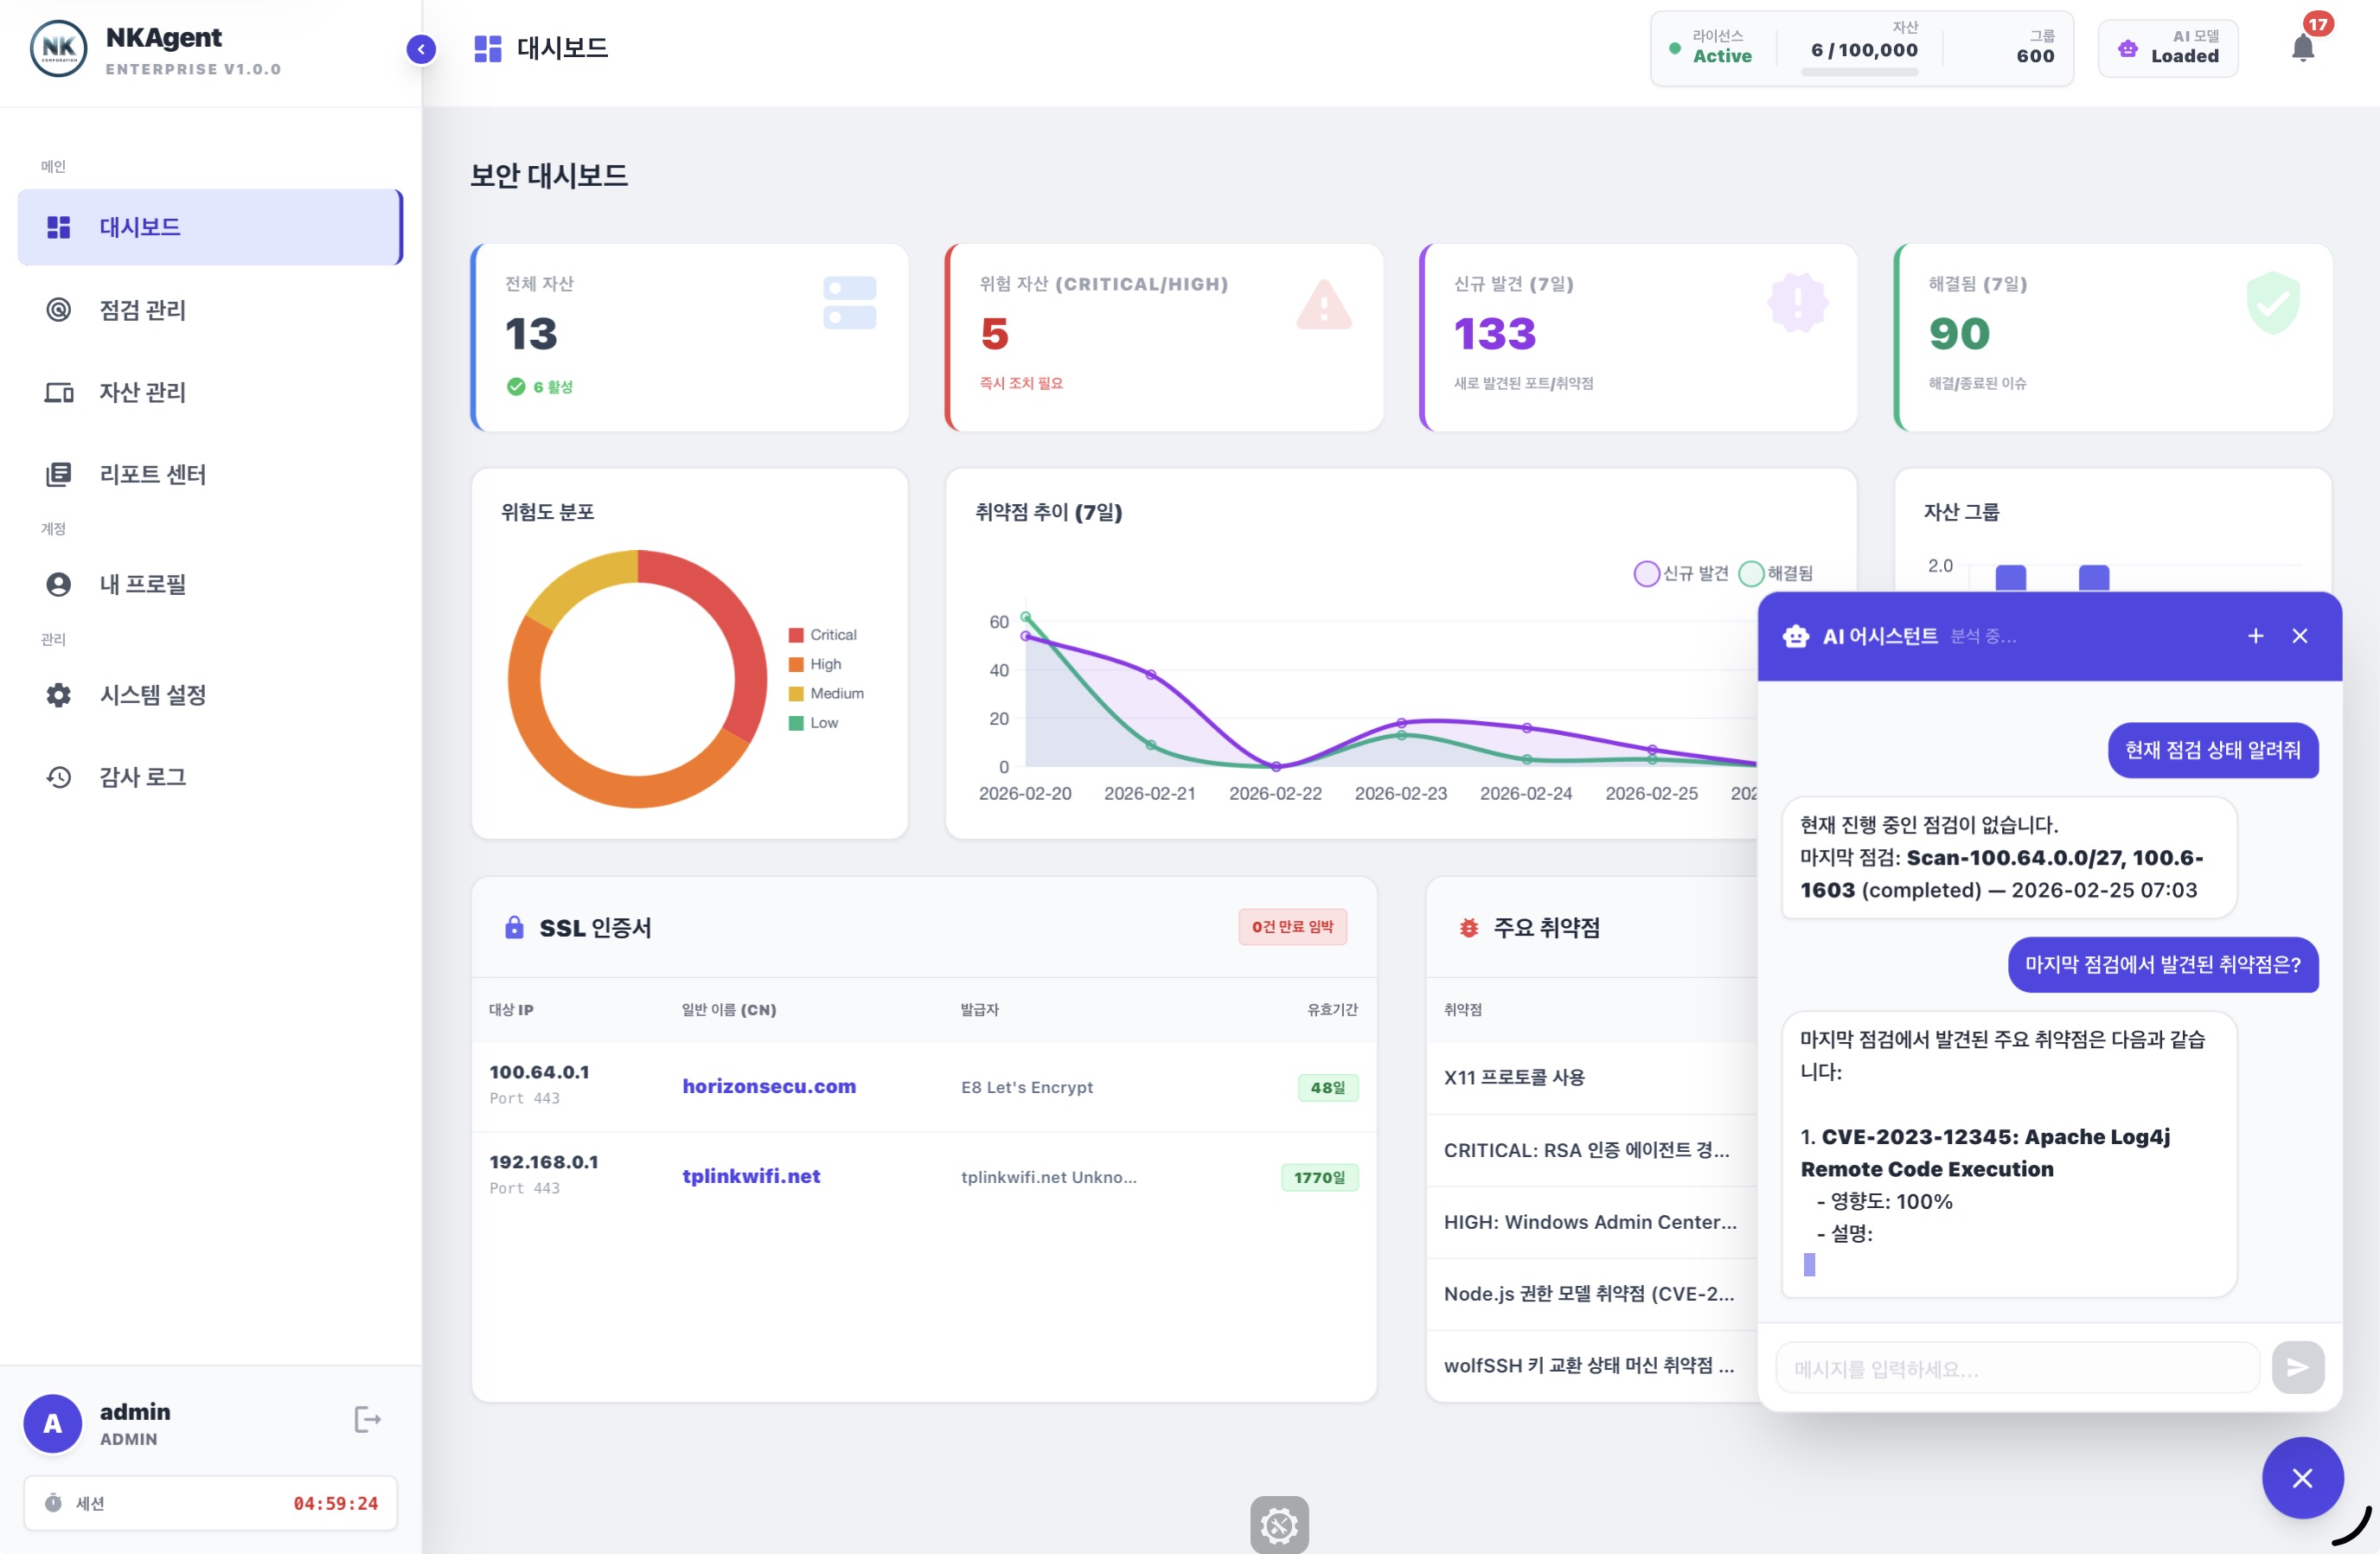Image resolution: width=2380 pixels, height=1554 pixels.
Task: Go to 시스템 설정 menu
Action: 152,695
